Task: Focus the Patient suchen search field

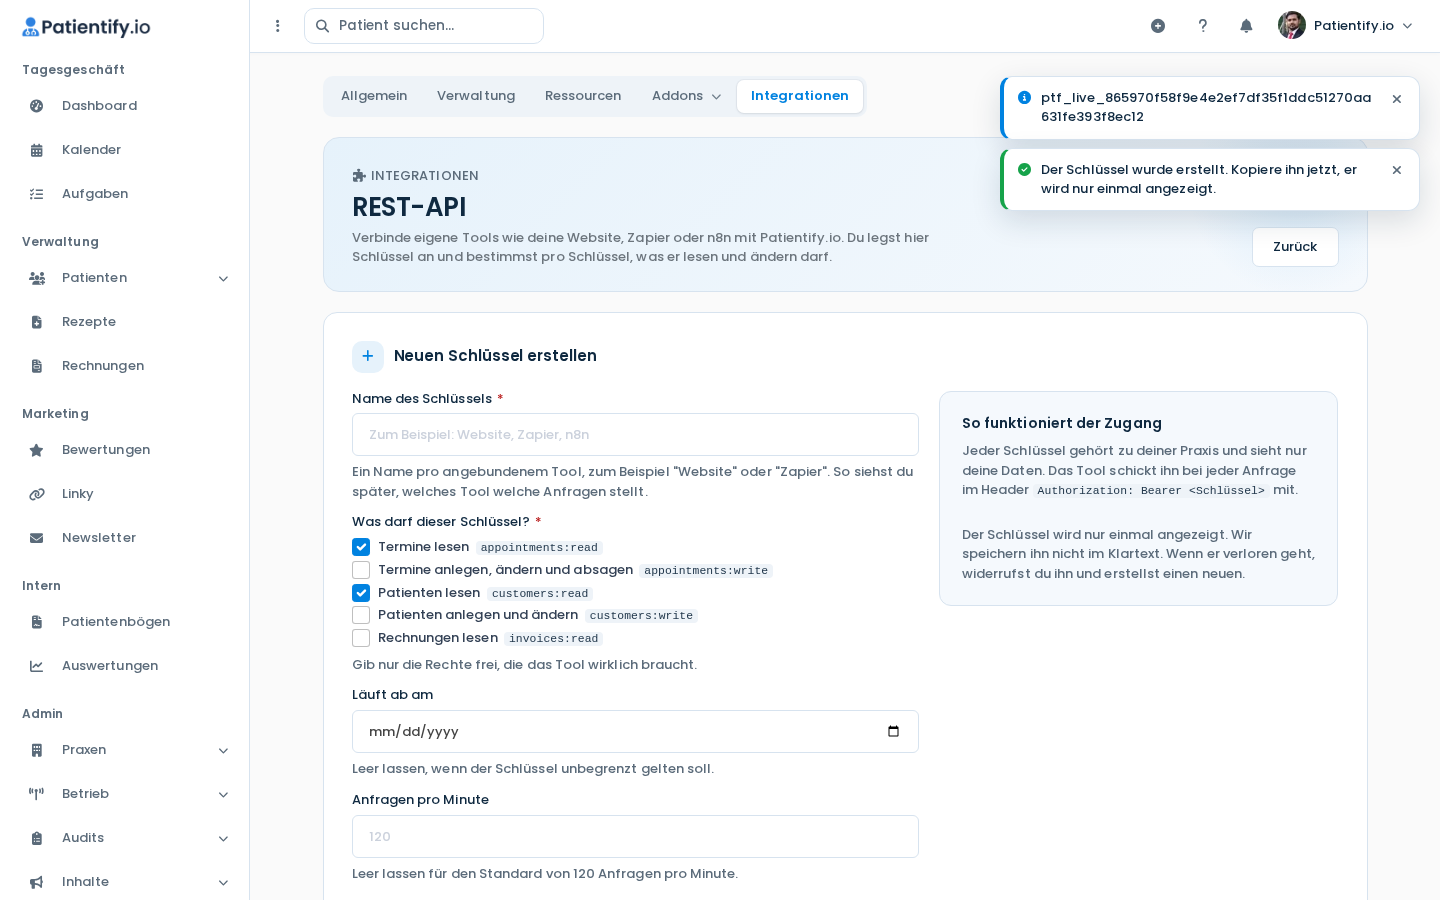Action: 424,26
